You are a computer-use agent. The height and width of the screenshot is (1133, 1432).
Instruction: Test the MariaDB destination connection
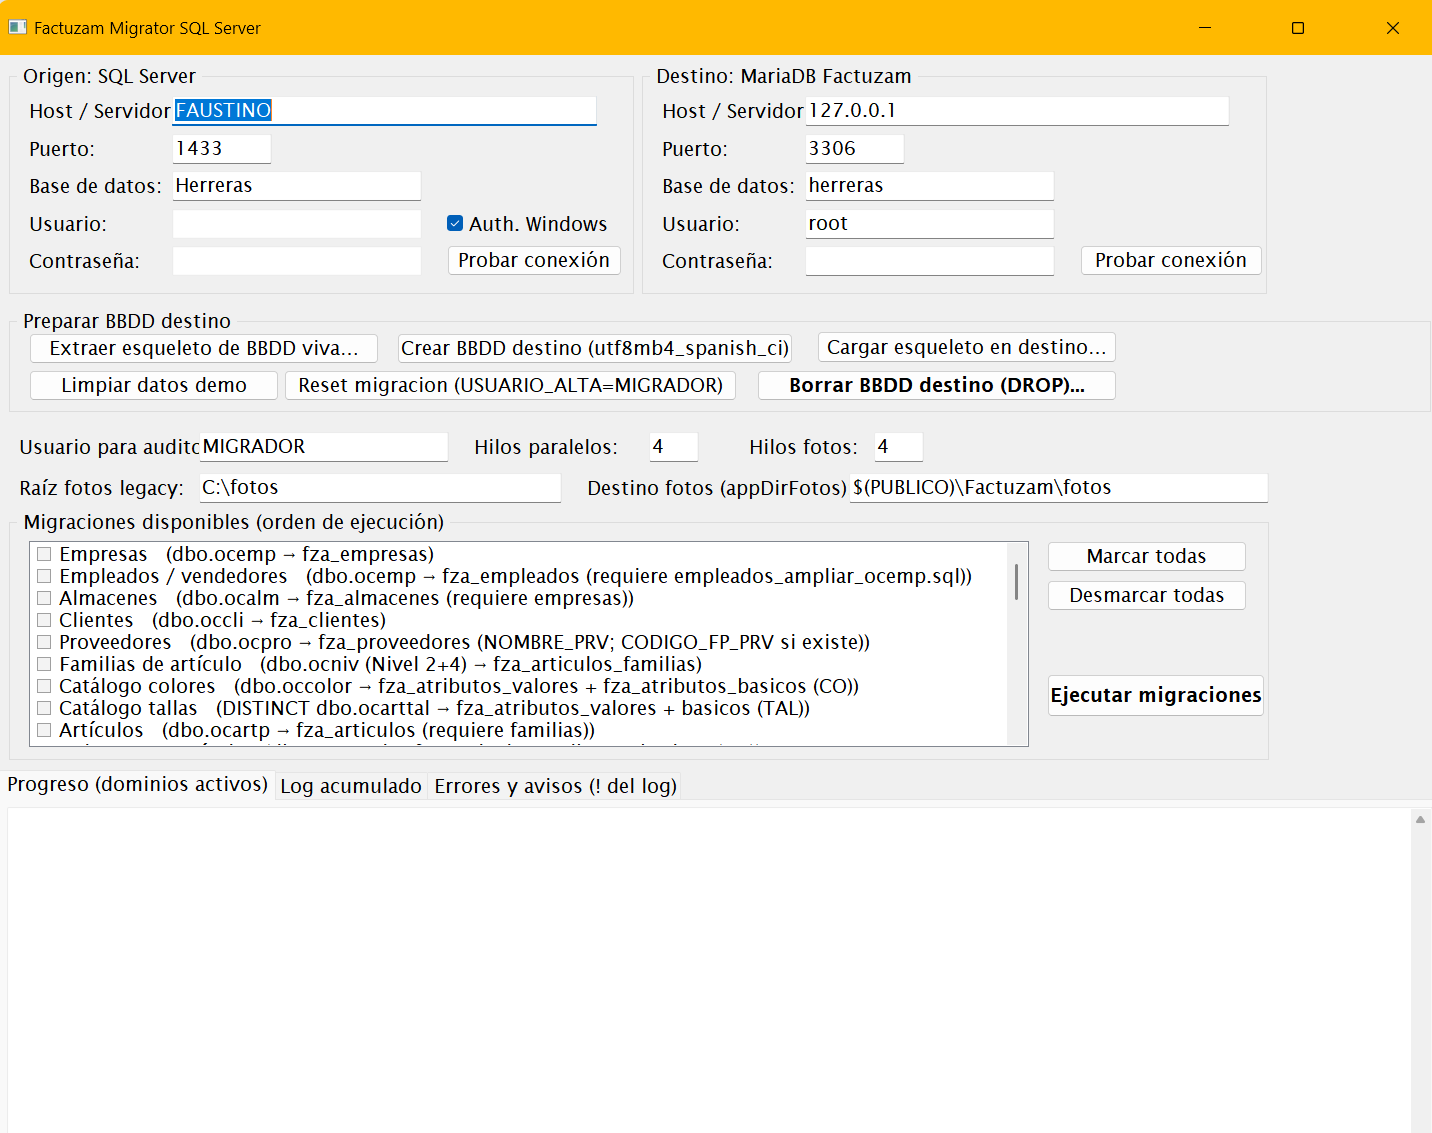(1171, 260)
